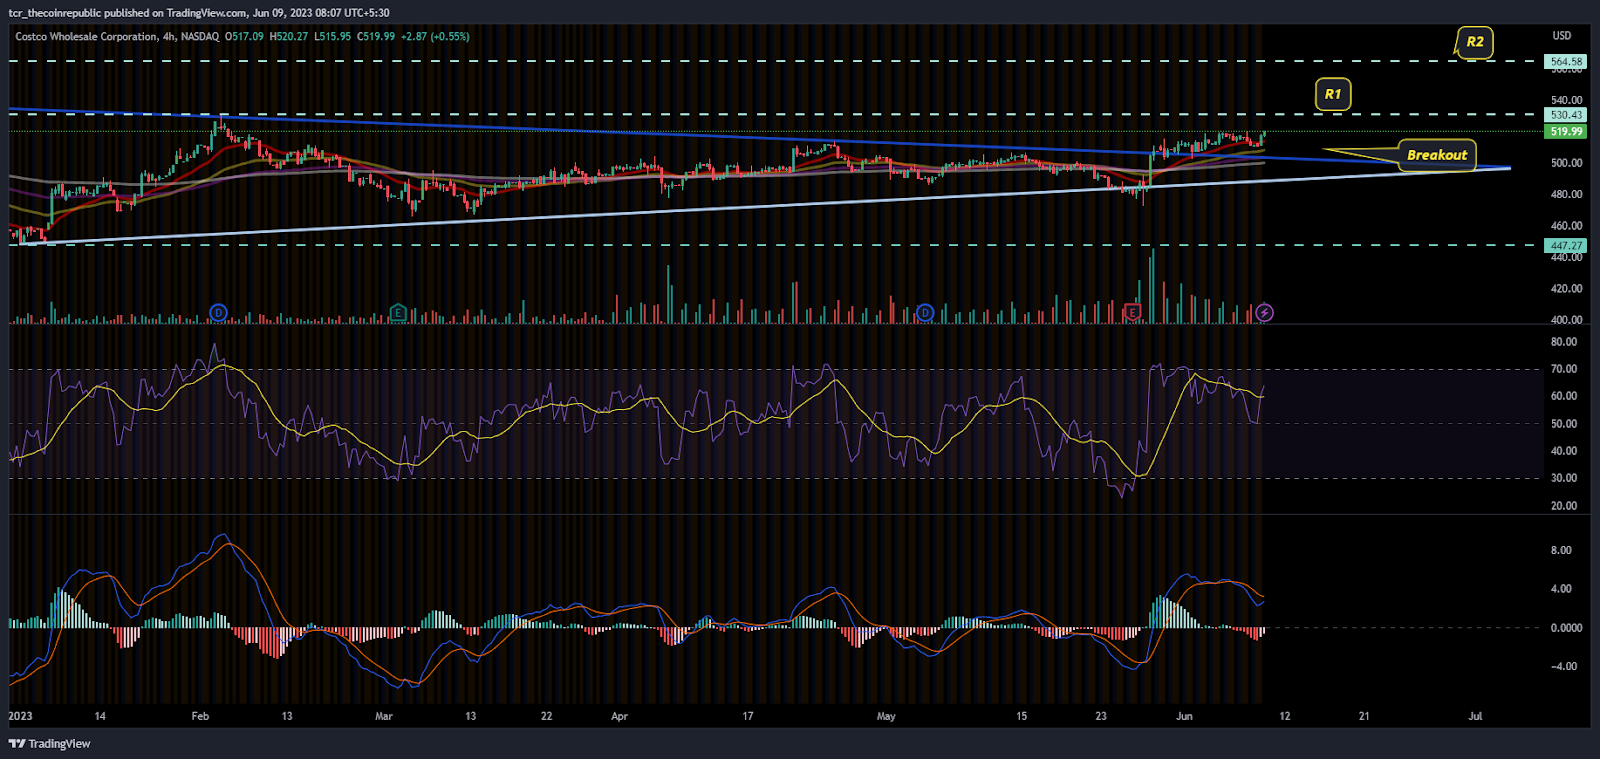Click the 447.27 price level tag
This screenshot has height=759, width=1600.
click(1566, 246)
